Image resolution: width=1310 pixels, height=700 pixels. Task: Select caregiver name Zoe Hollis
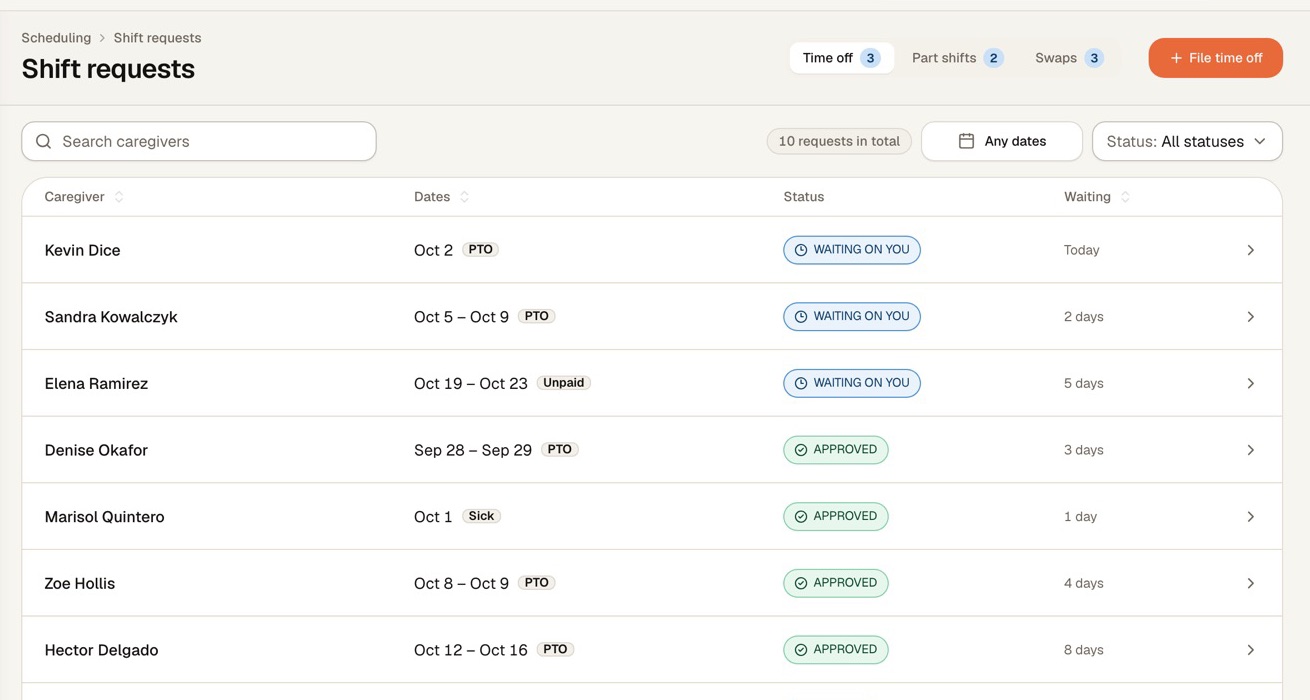[80, 583]
